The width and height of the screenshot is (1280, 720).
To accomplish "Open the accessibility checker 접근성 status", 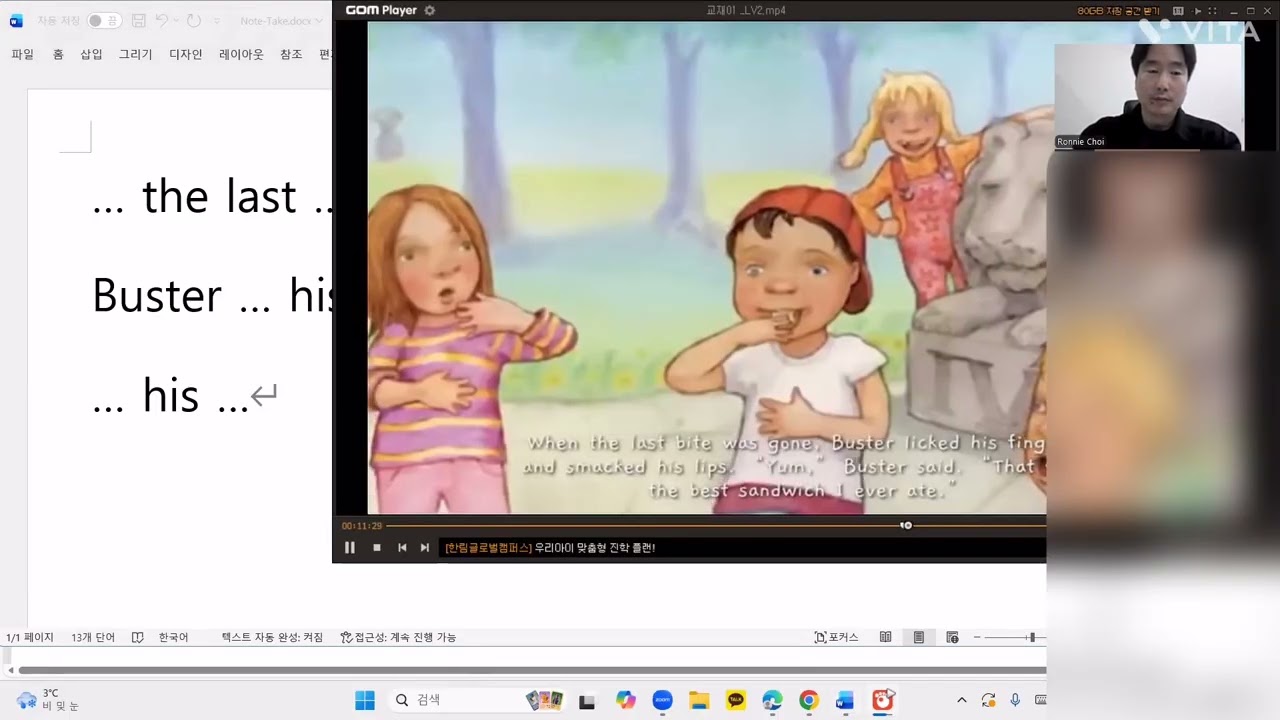I will (398, 637).
